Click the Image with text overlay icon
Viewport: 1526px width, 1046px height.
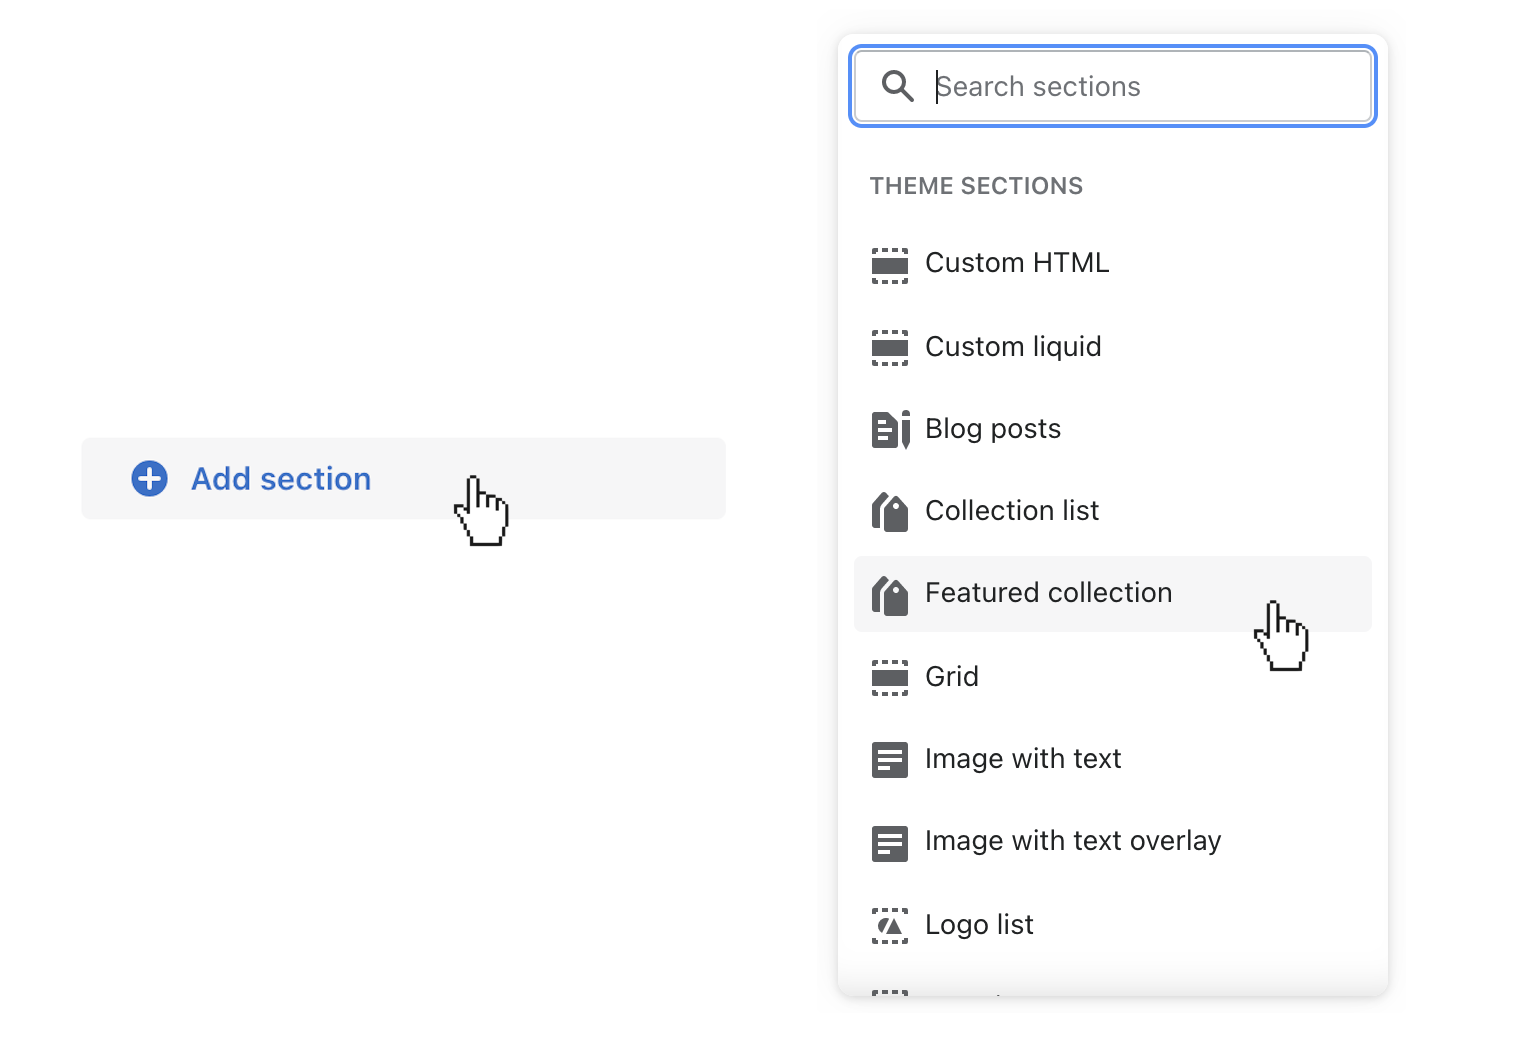pos(890,842)
